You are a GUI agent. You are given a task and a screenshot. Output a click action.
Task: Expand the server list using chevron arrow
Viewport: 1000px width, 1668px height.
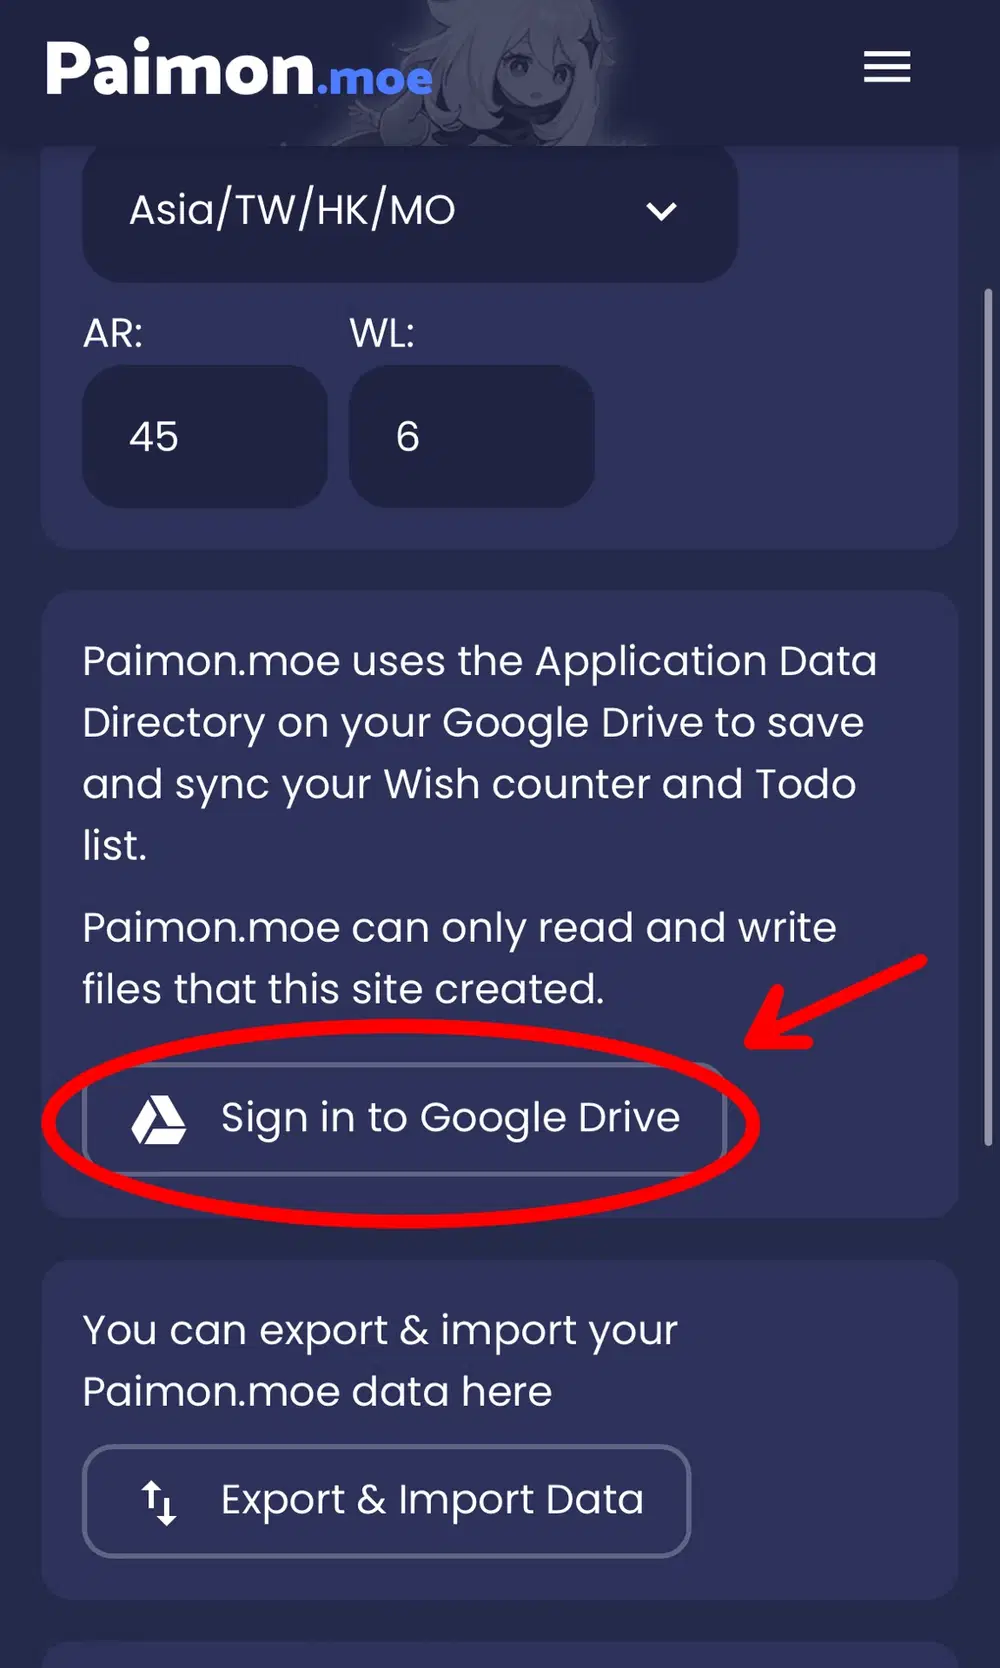tap(661, 211)
